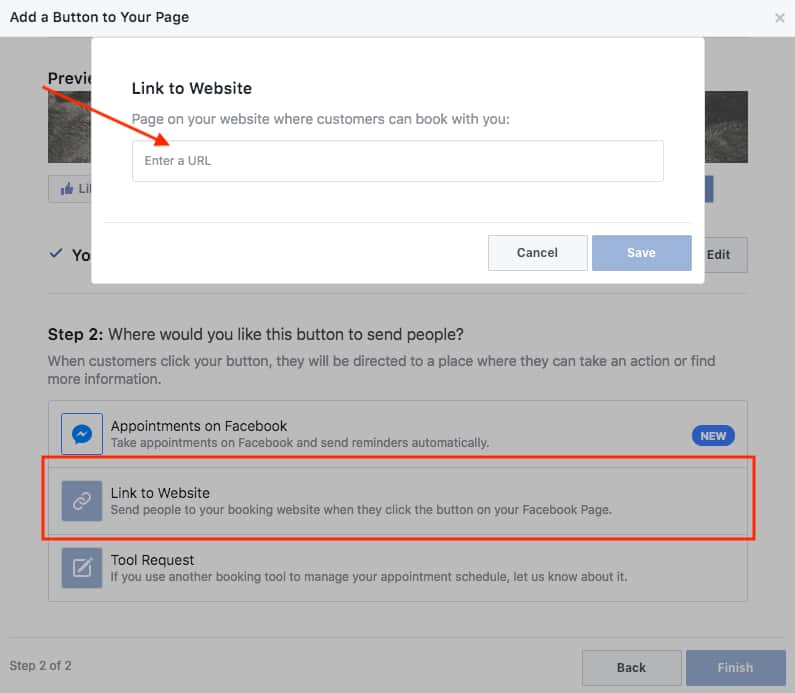Click the 'Step 2 of 2' status text
The width and height of the screenshot is (795, 693).
(x=41, y=666)
